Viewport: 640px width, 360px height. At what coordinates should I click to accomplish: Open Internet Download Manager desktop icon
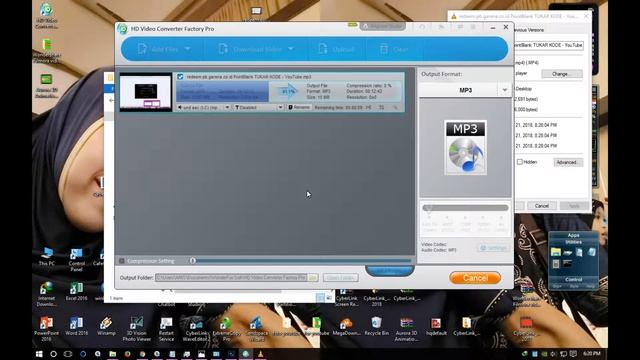47,293
